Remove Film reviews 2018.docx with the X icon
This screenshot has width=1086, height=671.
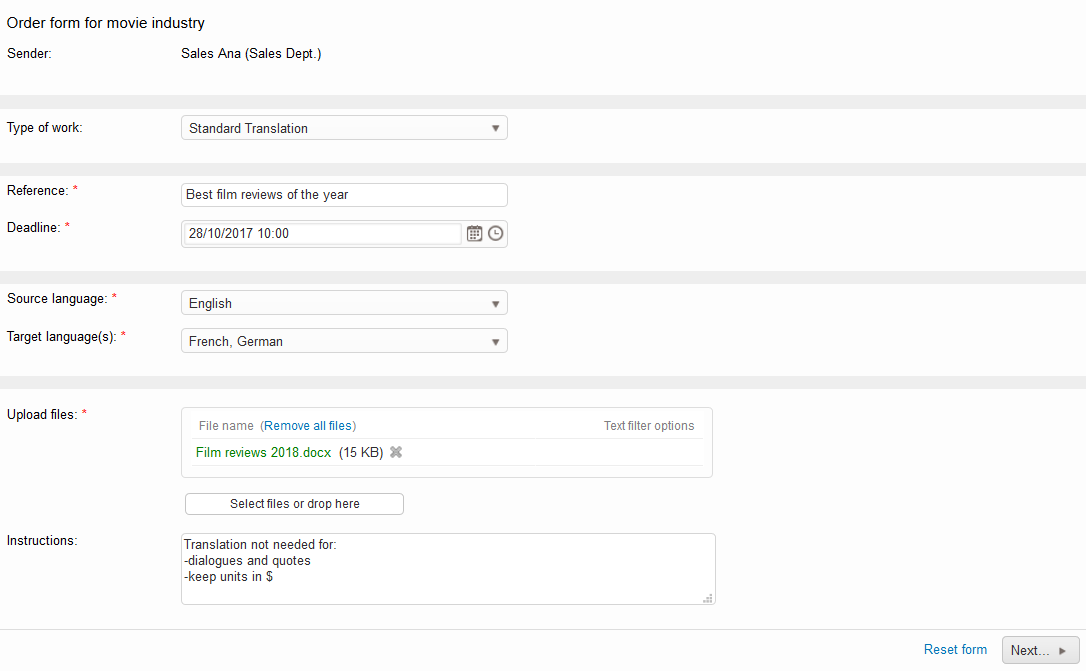396,452
